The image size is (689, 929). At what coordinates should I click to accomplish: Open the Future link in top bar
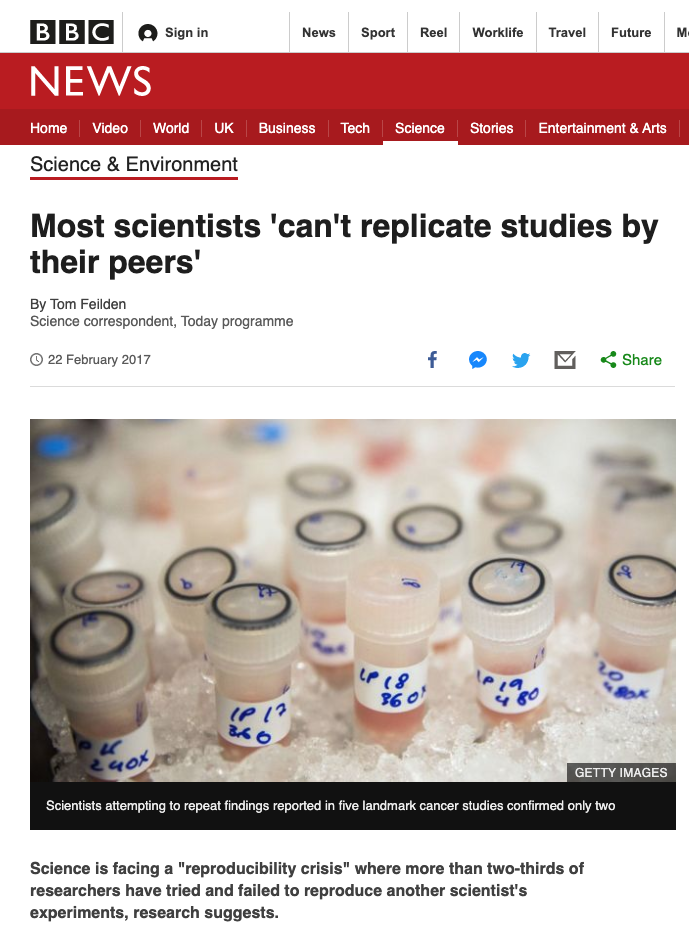click(631, 32)
